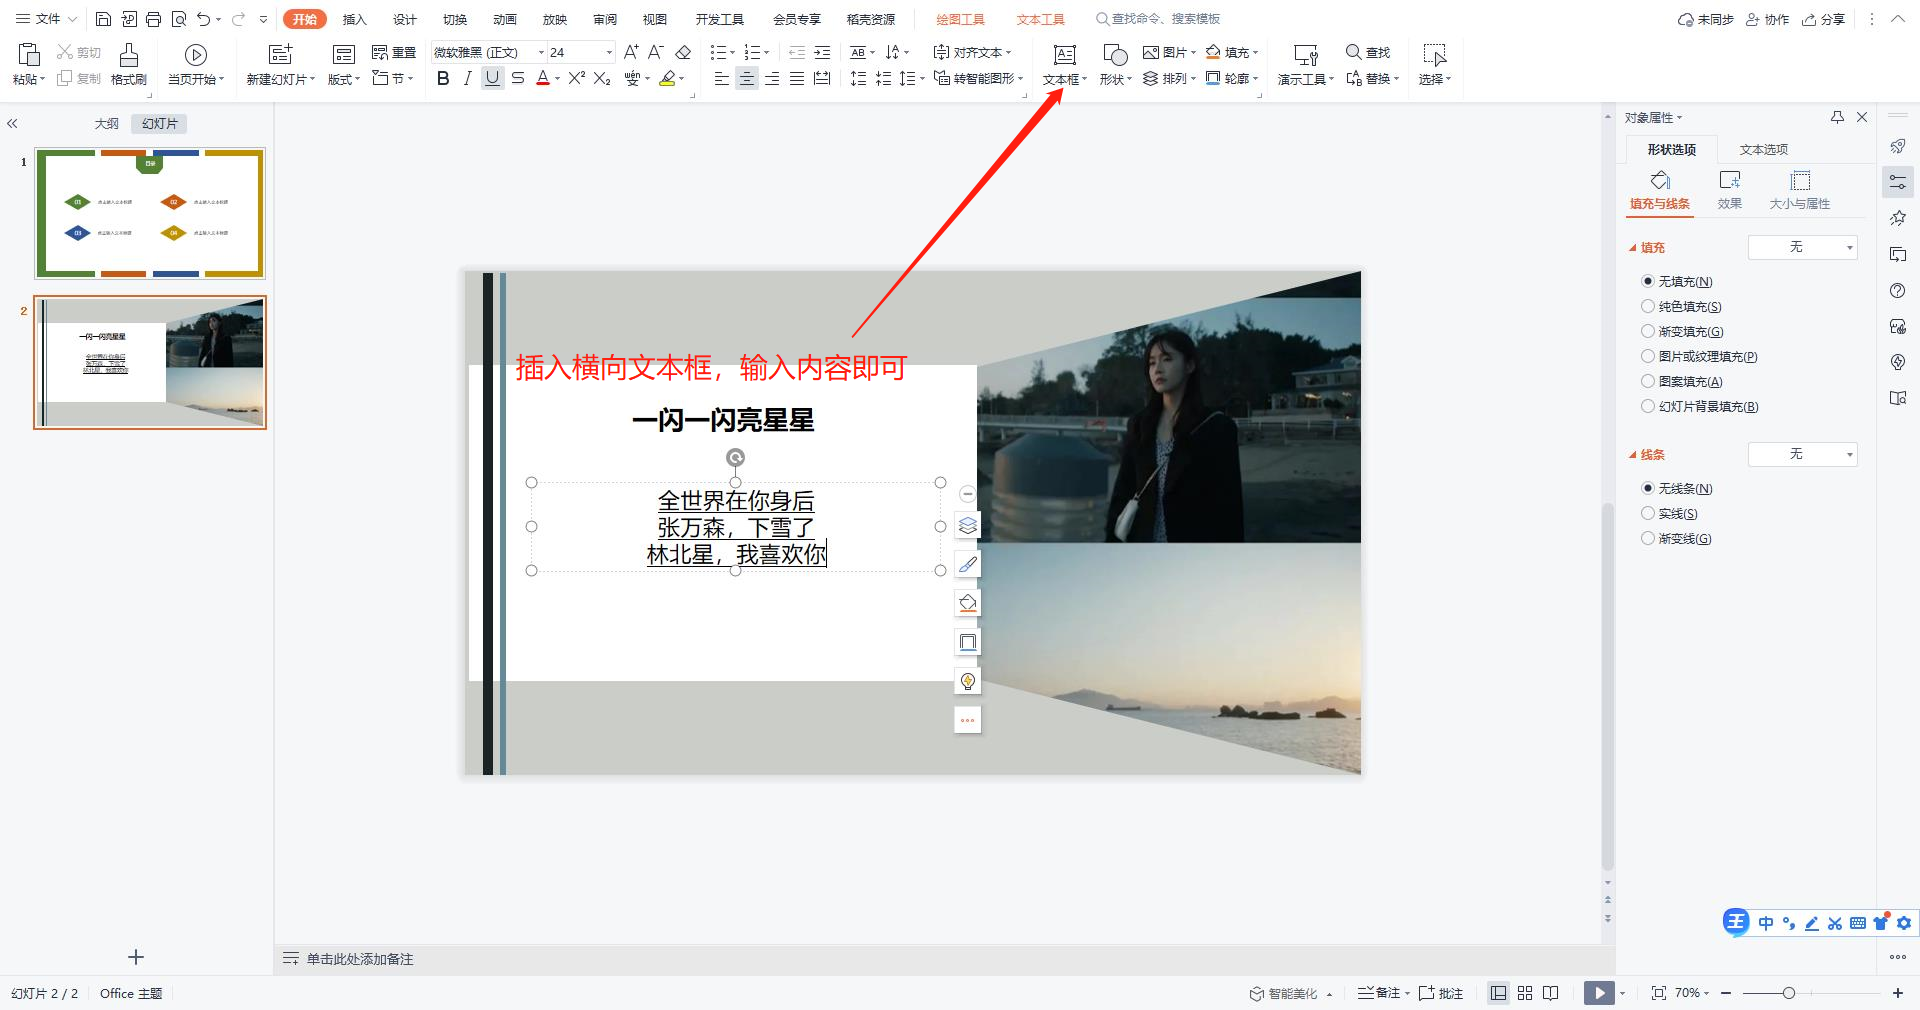The image size is (1920, 1010).
Task: Increase font size with A+ icon
Action: (x=631, y=52)
